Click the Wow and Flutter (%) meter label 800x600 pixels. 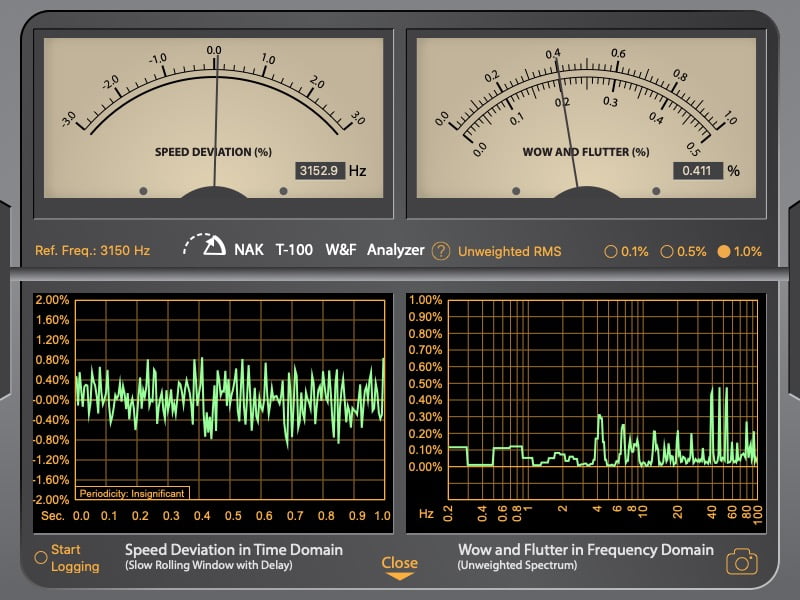tap(586, 152)
